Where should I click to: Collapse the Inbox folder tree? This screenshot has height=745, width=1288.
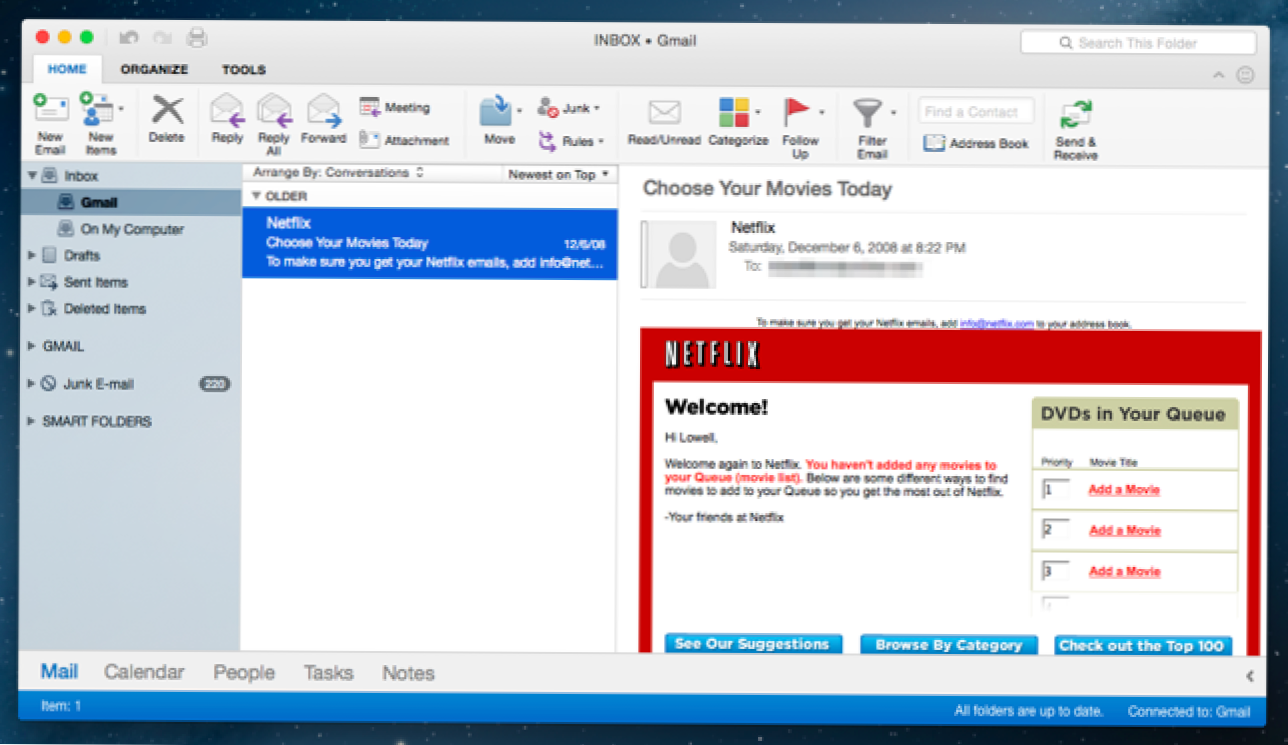click(32, 175)
